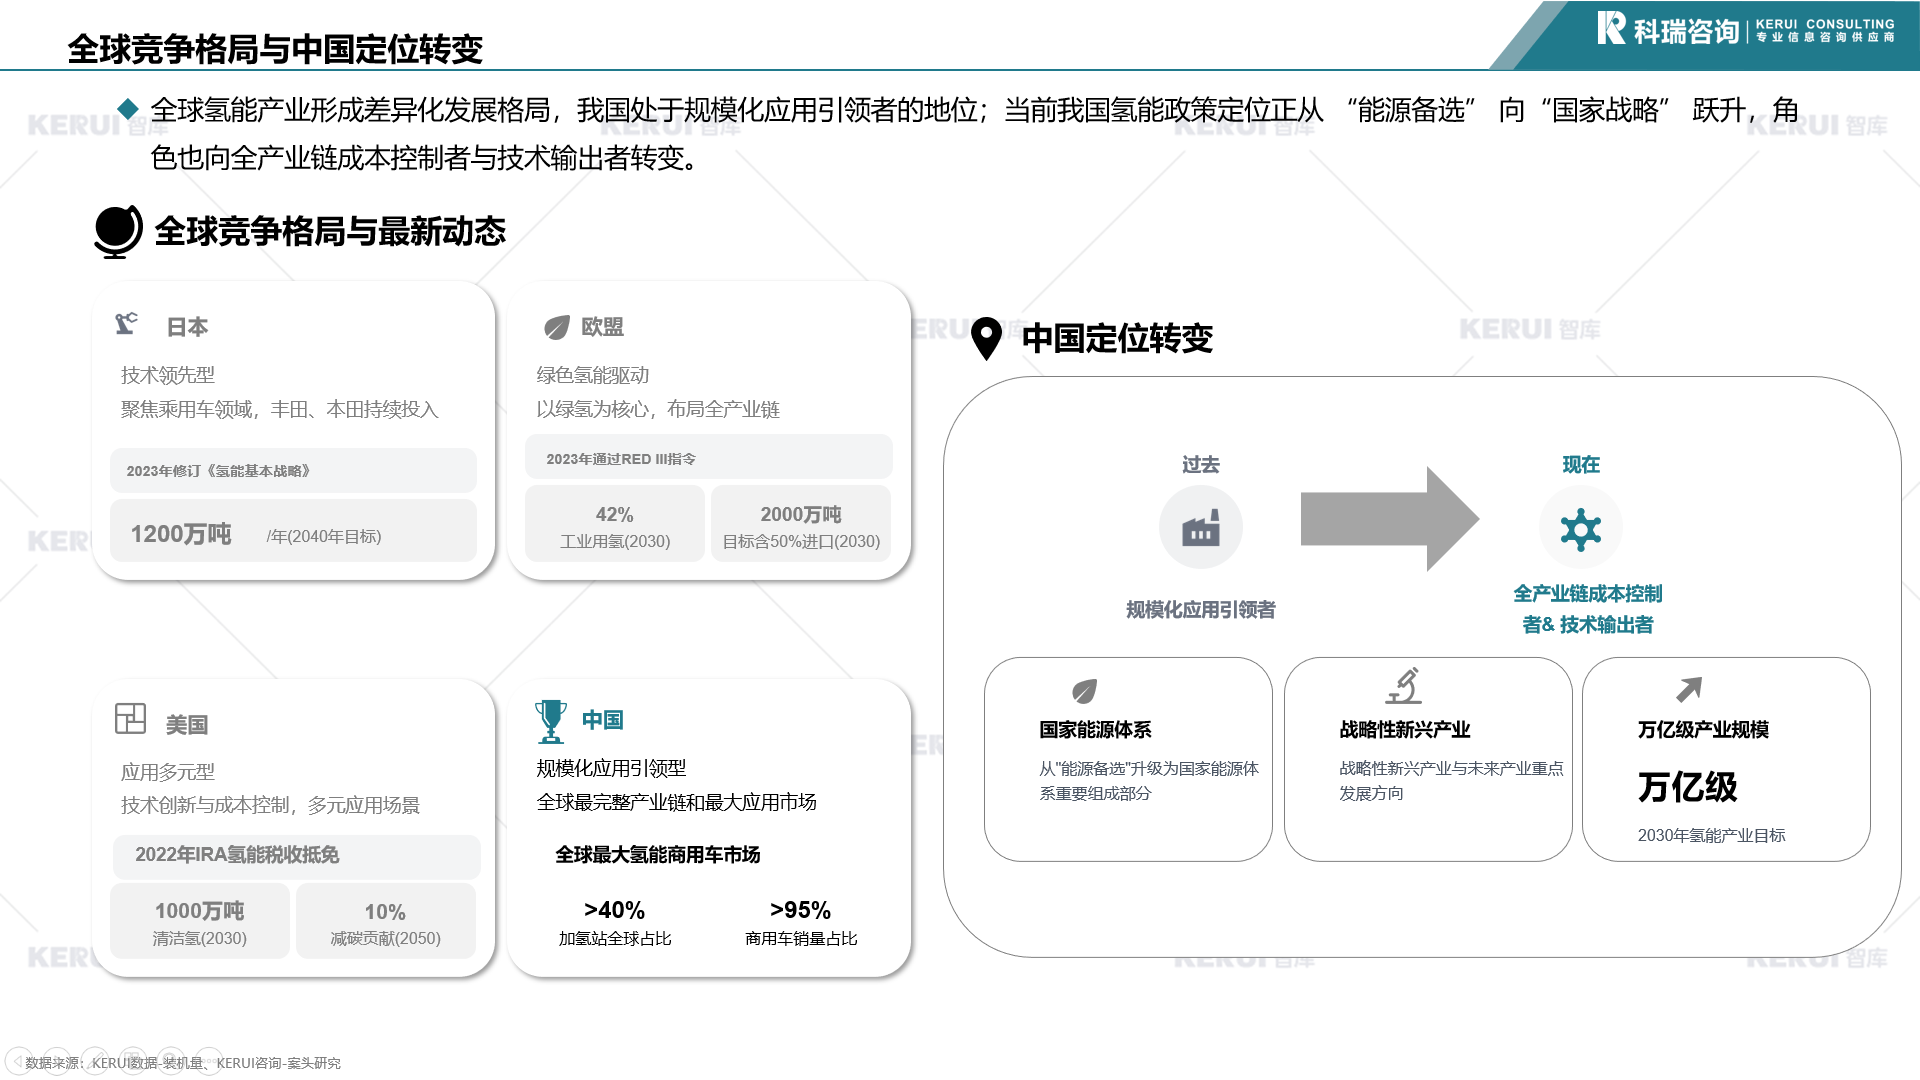Click the leaf icon beside 欧盟
Viewport: 1920px width, 1080px height.
pos(556,327)
